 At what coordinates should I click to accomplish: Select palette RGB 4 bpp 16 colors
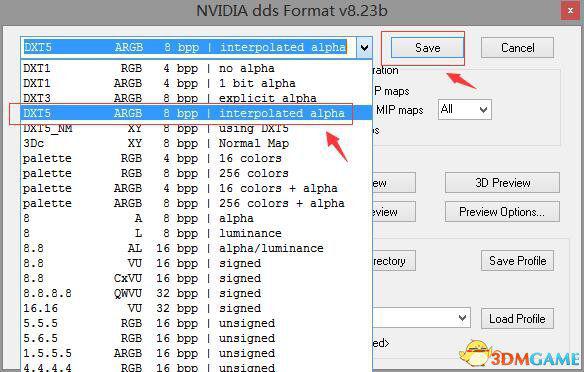(197, 158)
